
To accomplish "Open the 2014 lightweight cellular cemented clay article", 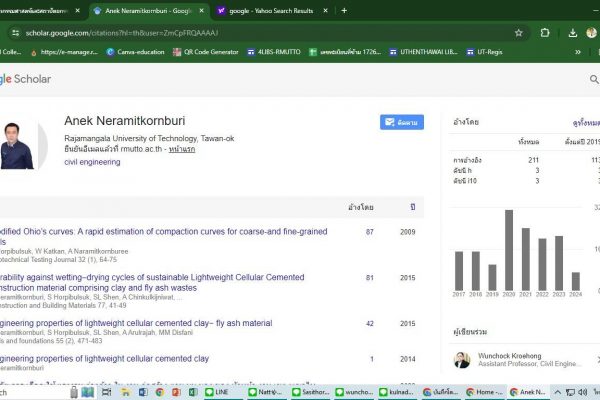I will pyautogui.click(x=104, y=359).
